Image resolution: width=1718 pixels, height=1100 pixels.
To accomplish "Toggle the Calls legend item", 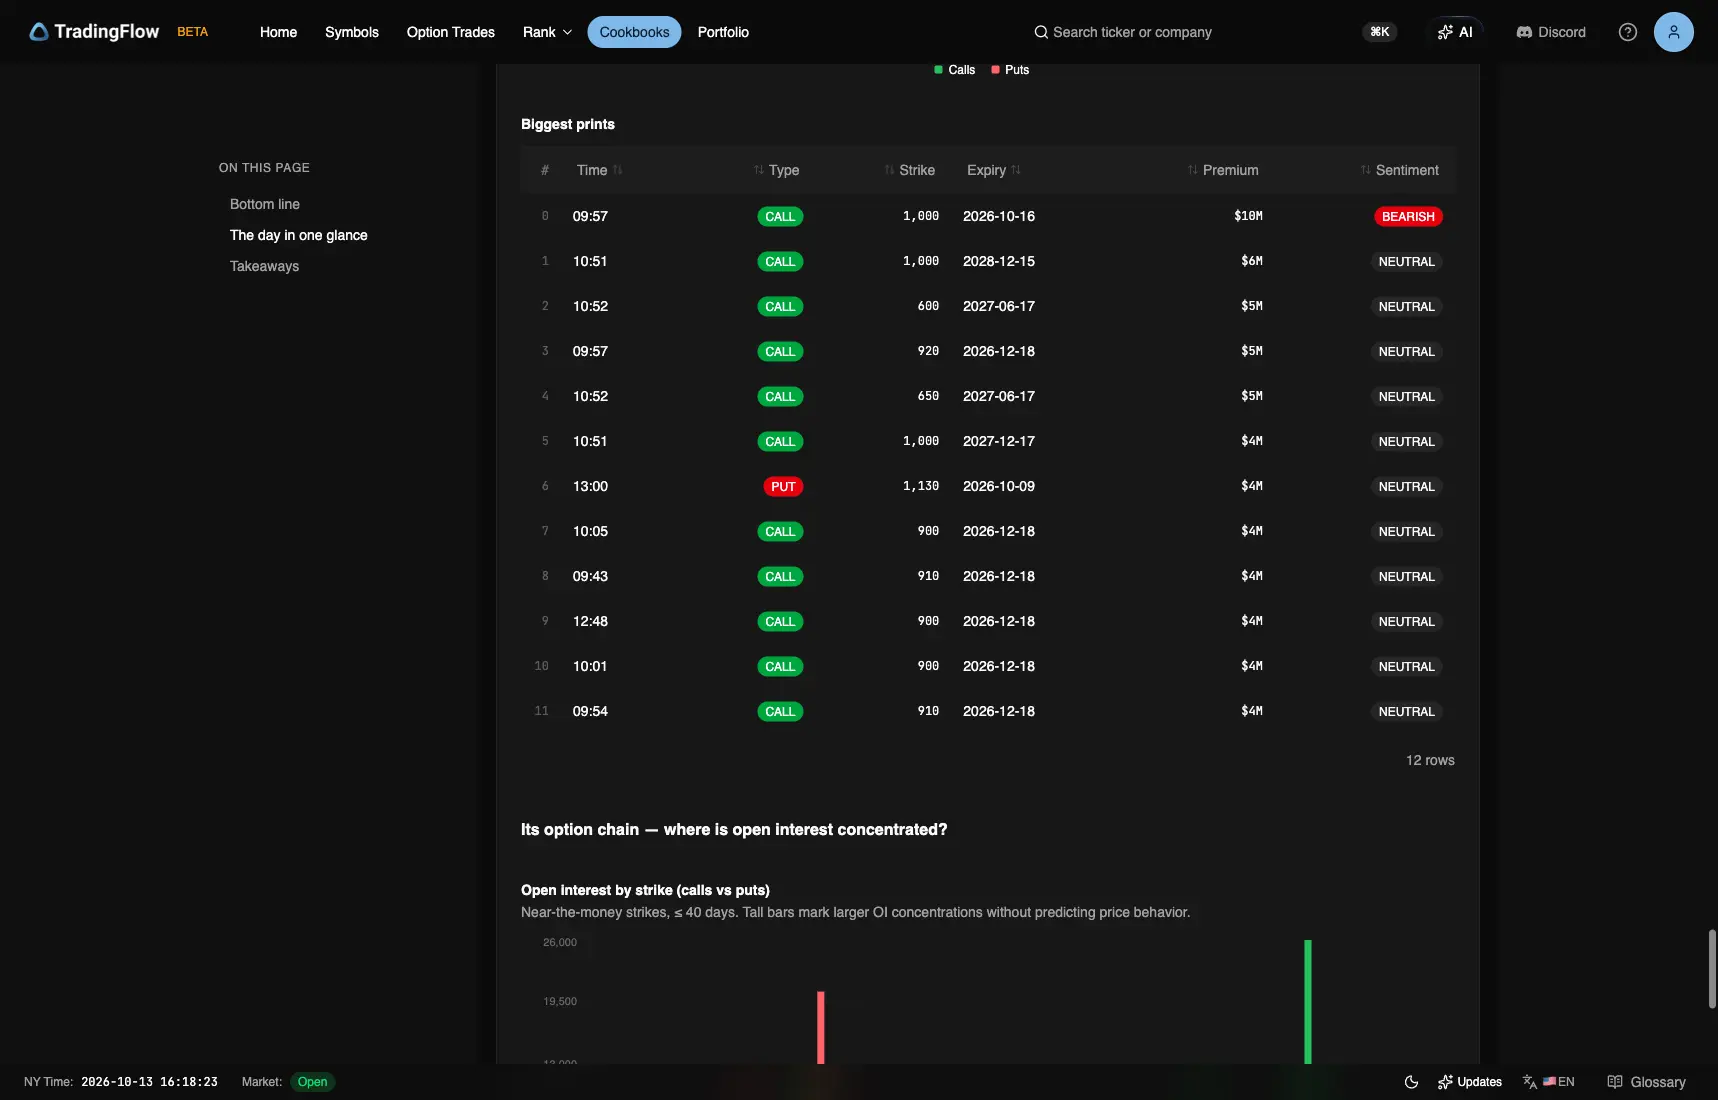I will tap(954, 70).
